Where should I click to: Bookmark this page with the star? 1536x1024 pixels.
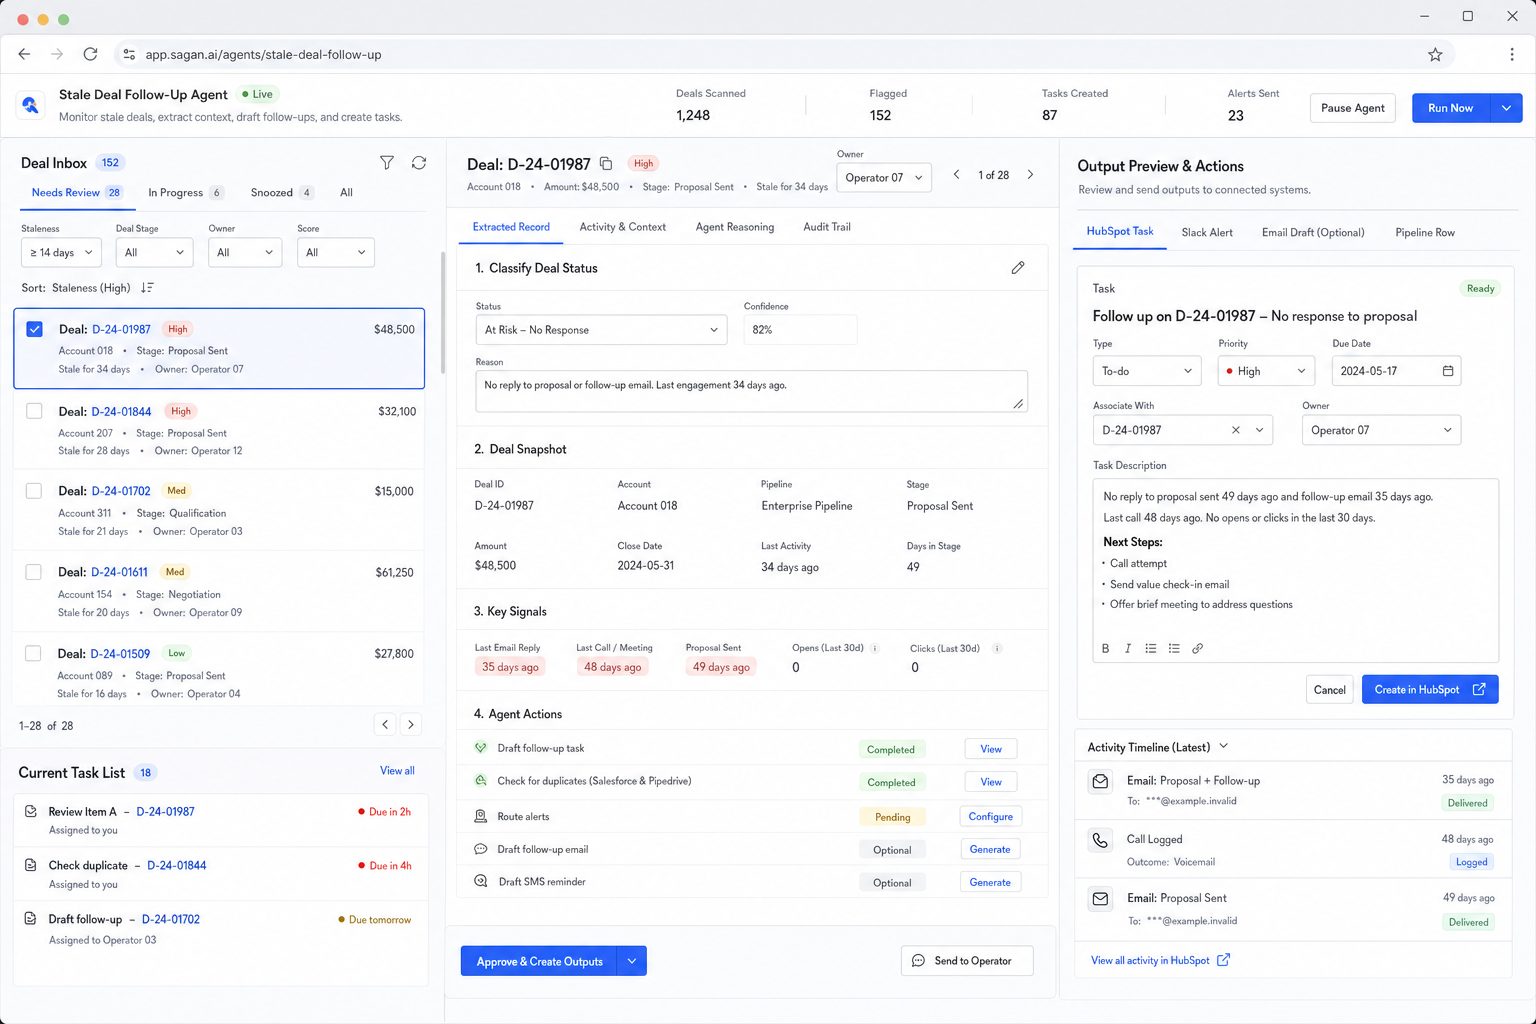coord(1435,55)
